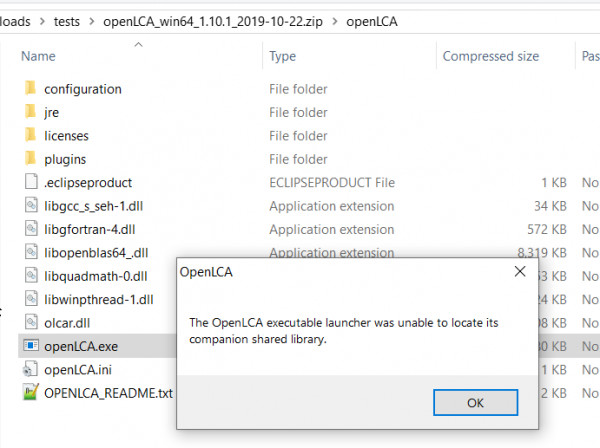Click the openLCA.exe application icon

point(31,345)
